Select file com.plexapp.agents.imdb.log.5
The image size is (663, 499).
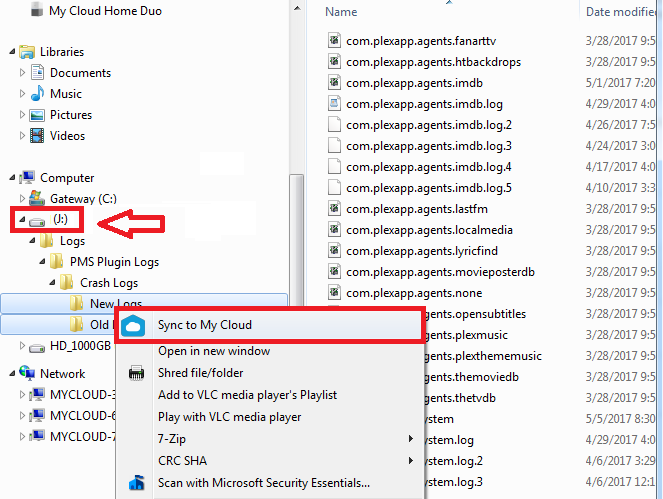pos(429,188)
